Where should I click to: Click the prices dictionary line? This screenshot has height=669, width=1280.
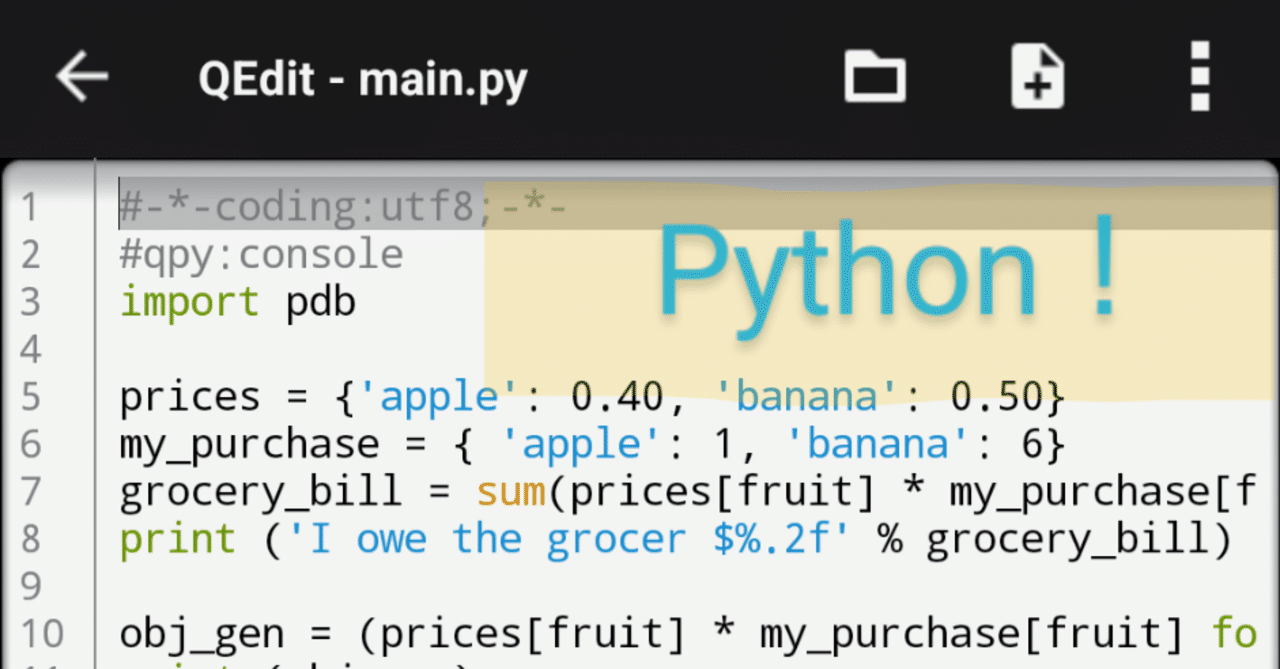tap(590, 396)
